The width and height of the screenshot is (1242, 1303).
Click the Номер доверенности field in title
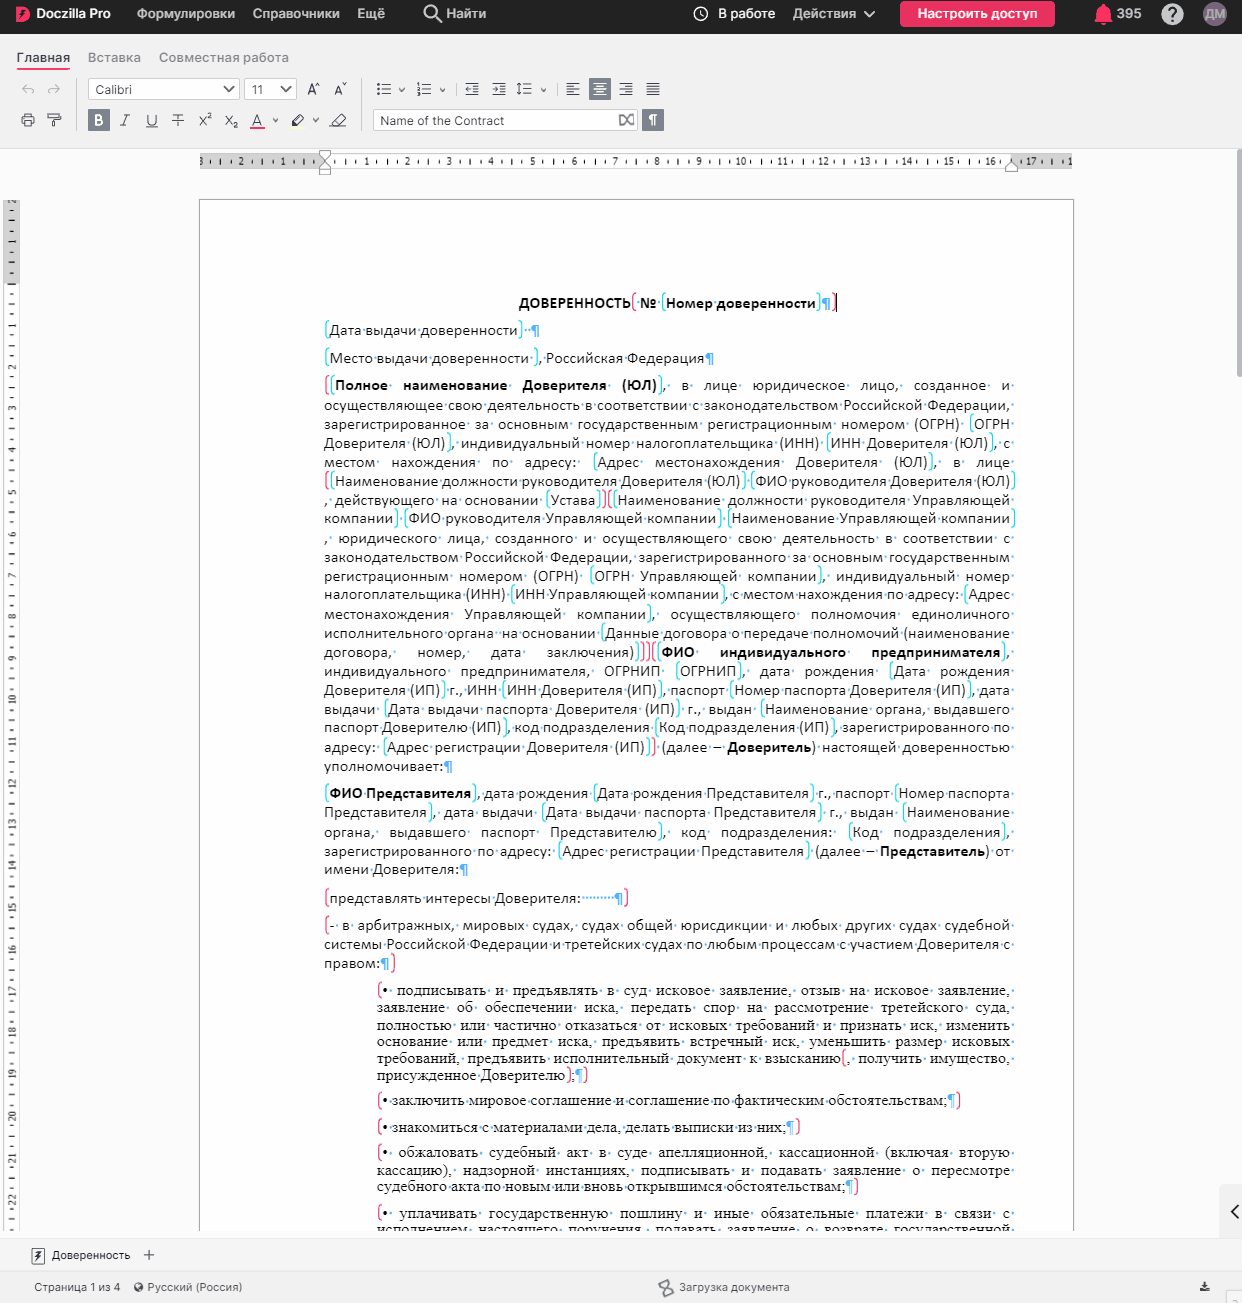click(x=741, y=303)
